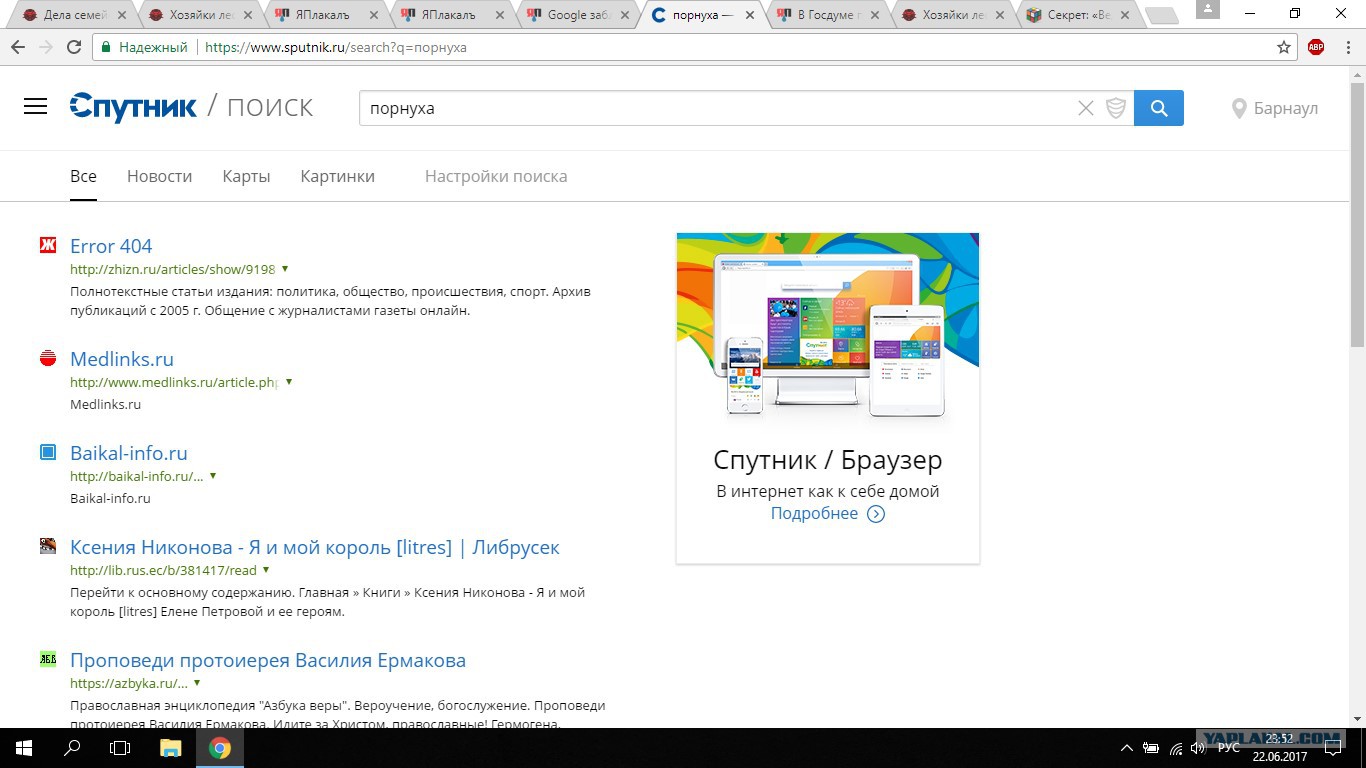Open the battery status tray icon
The height and width of the screenshot is (768, 1366).
[x=1151, y=748]
